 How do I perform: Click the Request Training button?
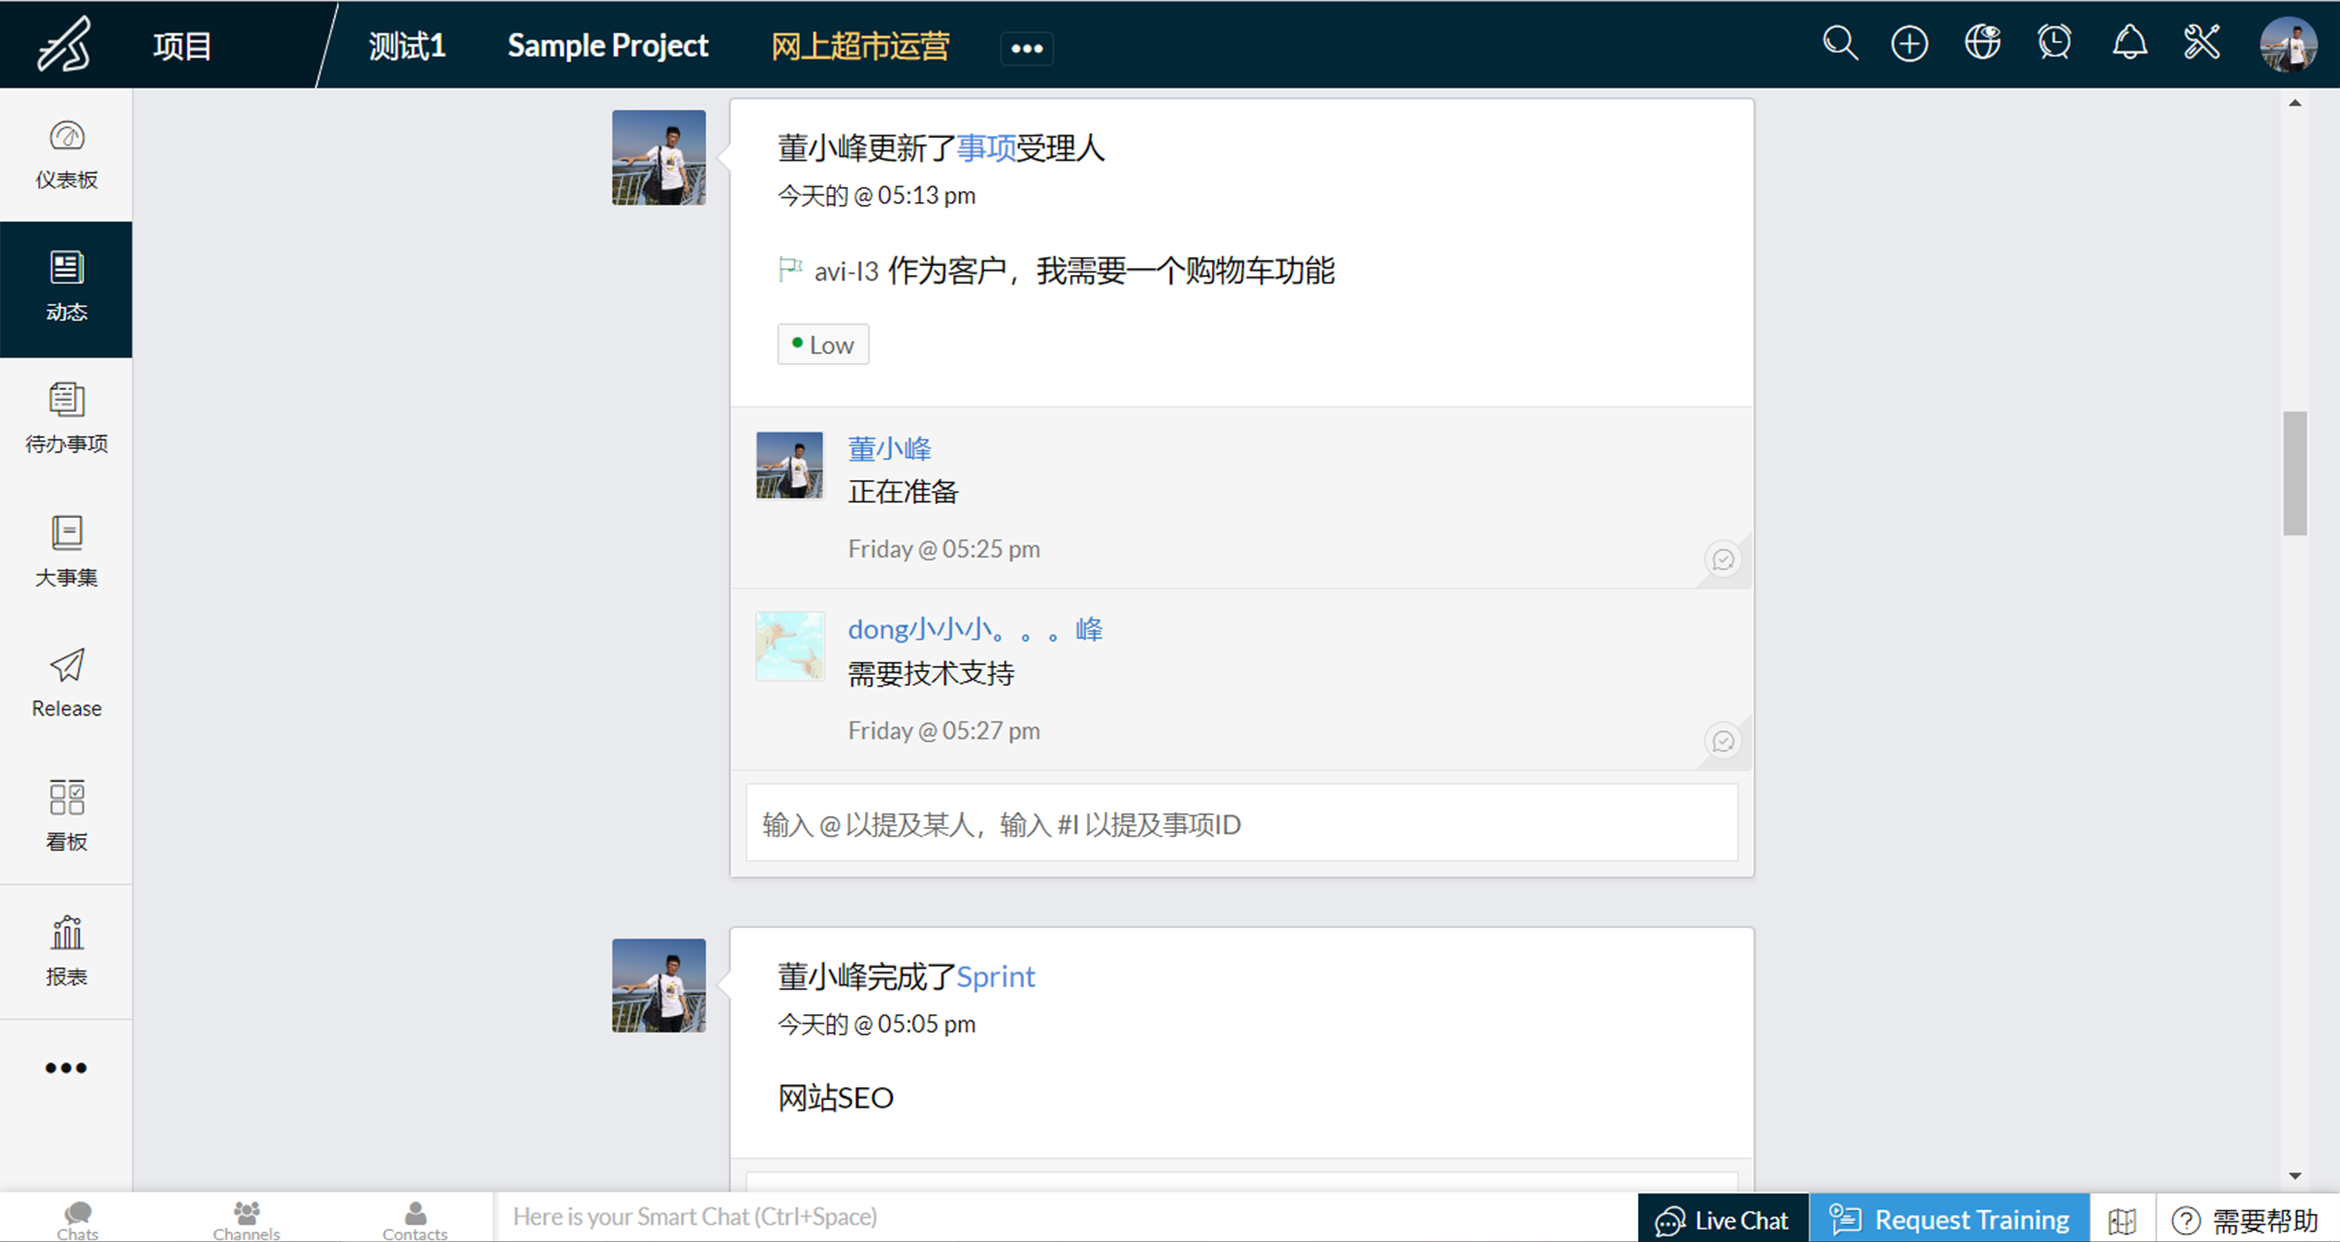click(1949, 1219)
